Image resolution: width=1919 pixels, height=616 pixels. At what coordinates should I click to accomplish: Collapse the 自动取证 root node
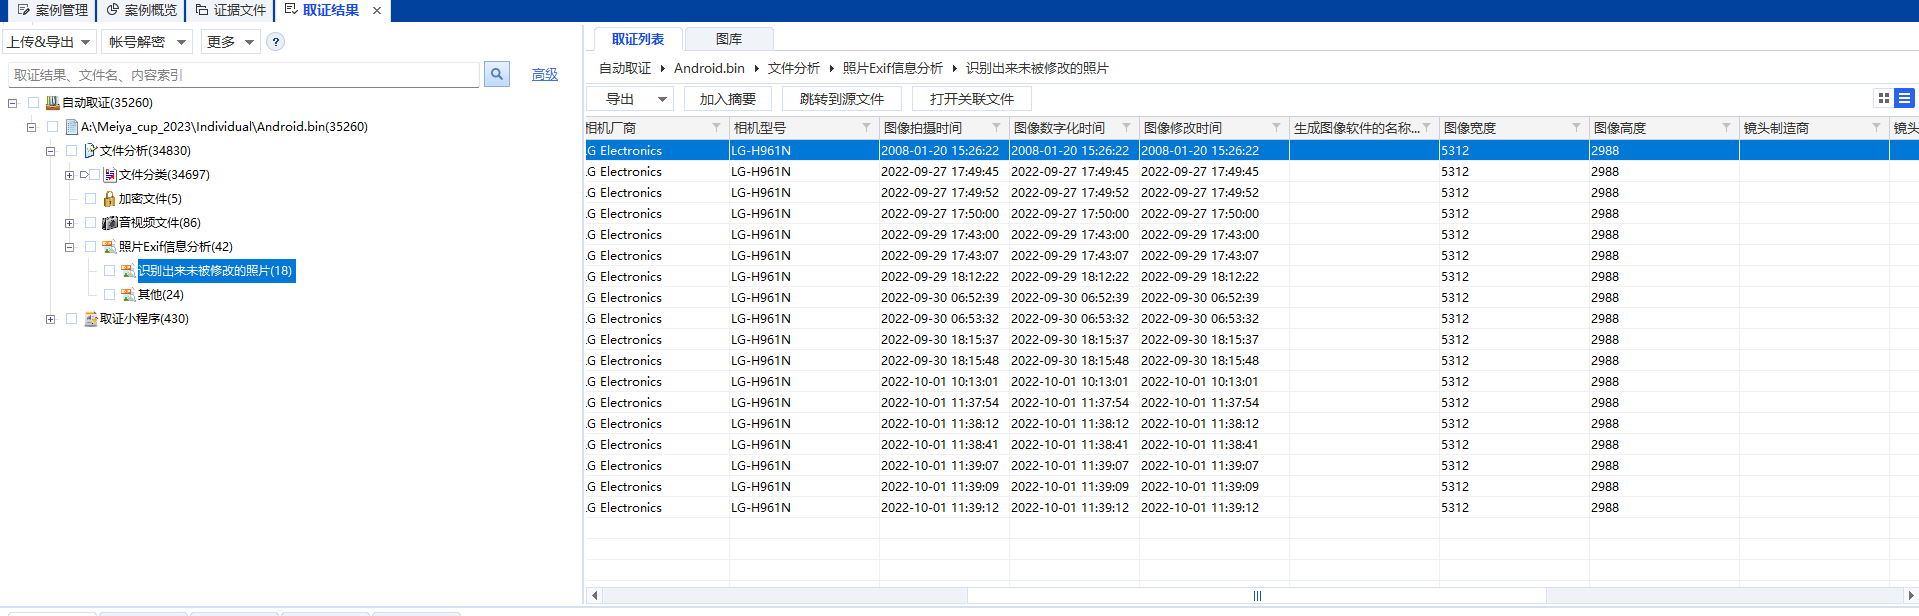click(13, 103)
